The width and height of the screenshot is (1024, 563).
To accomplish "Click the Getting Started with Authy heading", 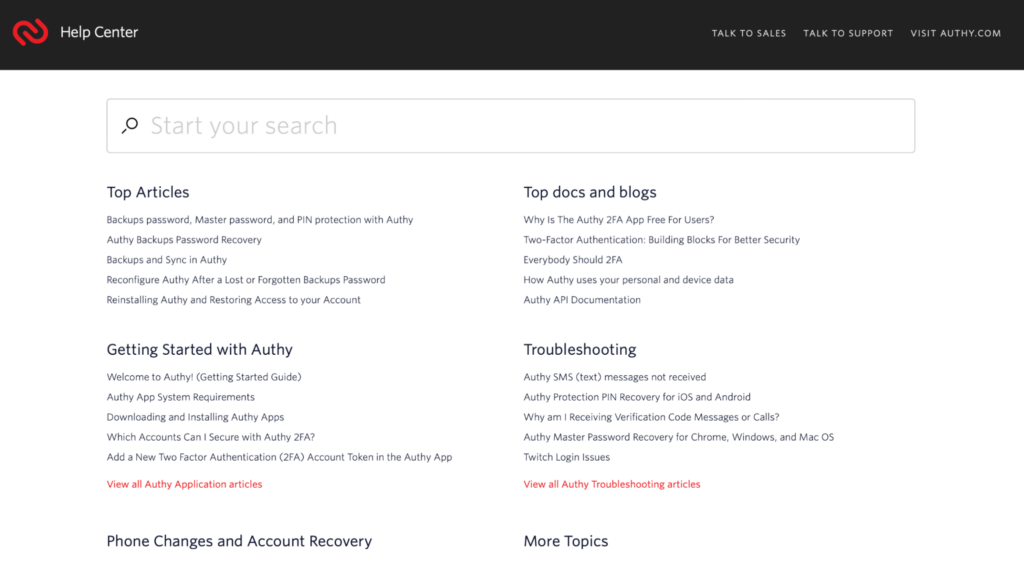I will coord(199,349).
